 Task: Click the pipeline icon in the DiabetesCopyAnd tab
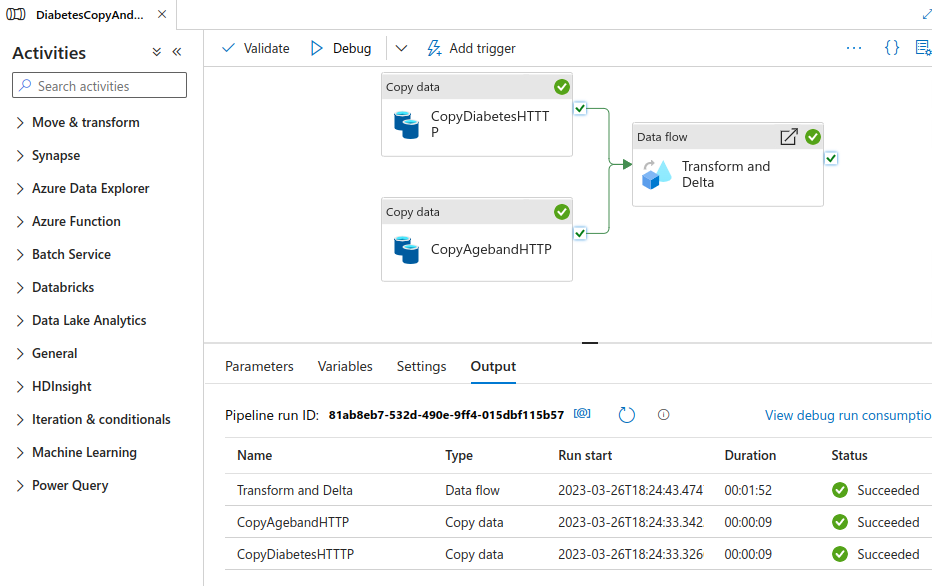pos(15,14)
